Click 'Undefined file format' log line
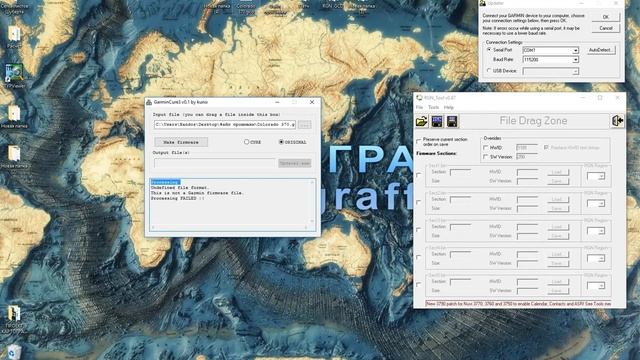 180,188
